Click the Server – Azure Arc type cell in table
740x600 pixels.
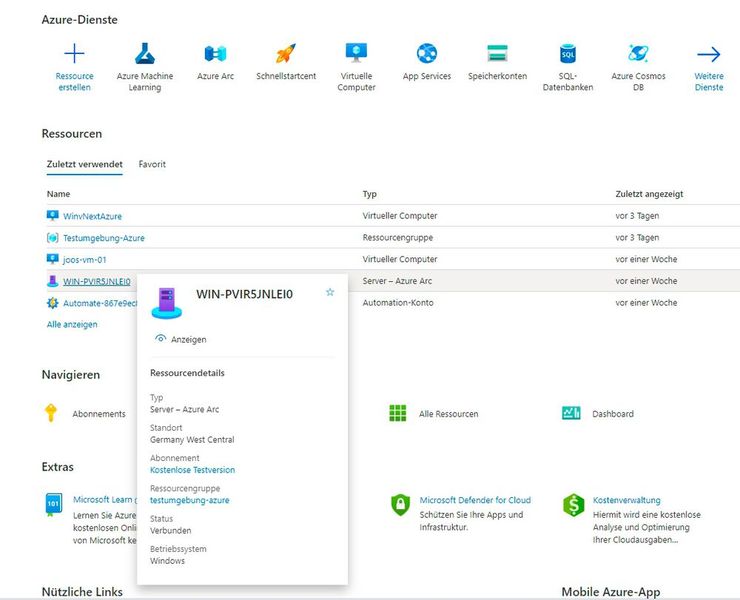[x=397, y=281]
